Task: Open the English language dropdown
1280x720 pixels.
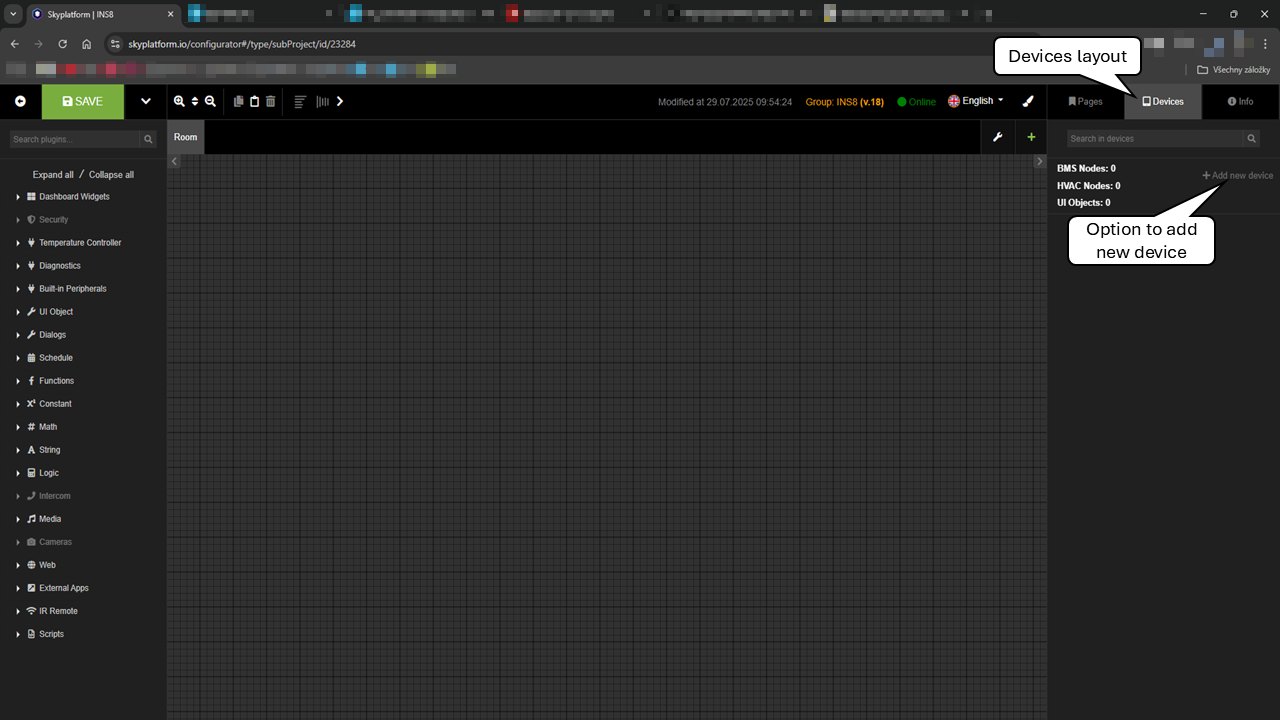Action: [x=976, y=101]
